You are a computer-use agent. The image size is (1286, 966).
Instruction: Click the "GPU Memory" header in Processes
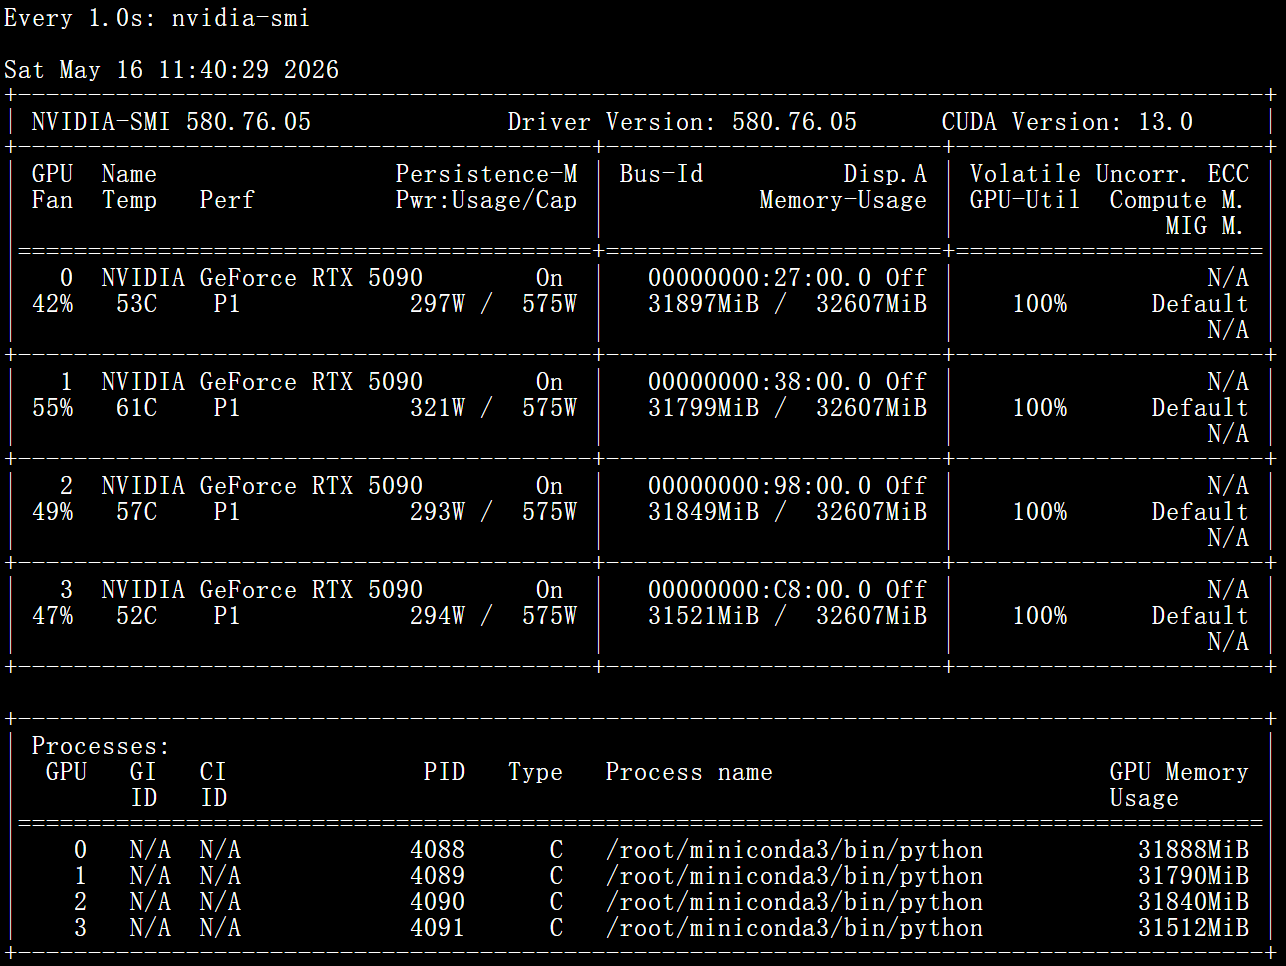click(x=1179, y=772)
